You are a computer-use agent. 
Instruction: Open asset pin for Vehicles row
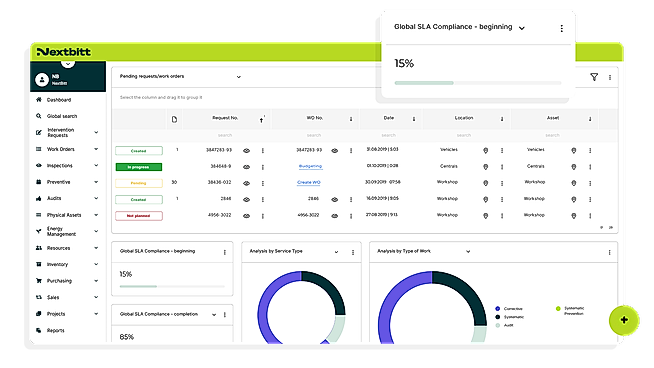574,151
